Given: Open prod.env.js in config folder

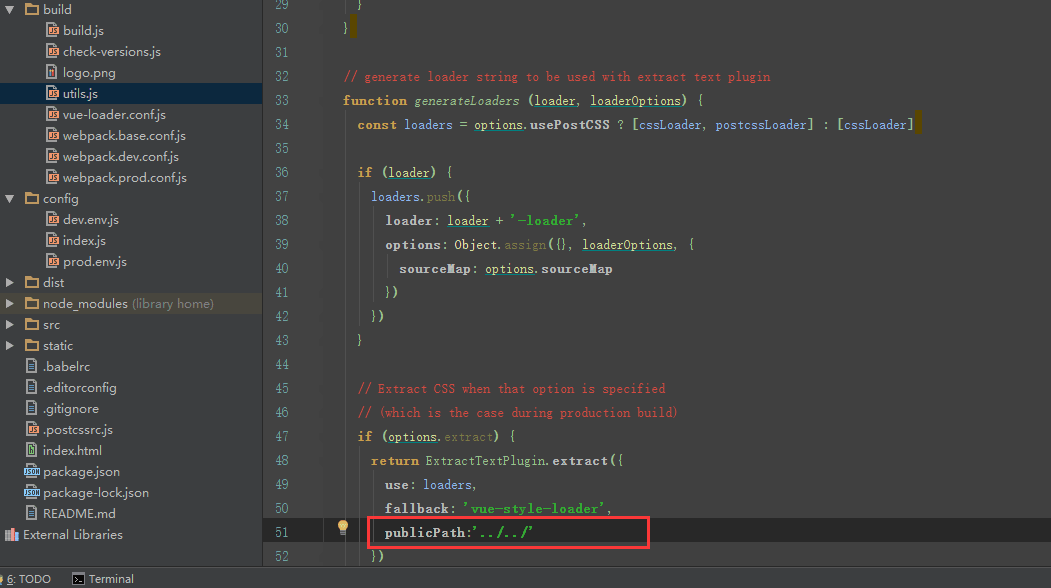Looking at the screenshot, I should click(94, 261).
